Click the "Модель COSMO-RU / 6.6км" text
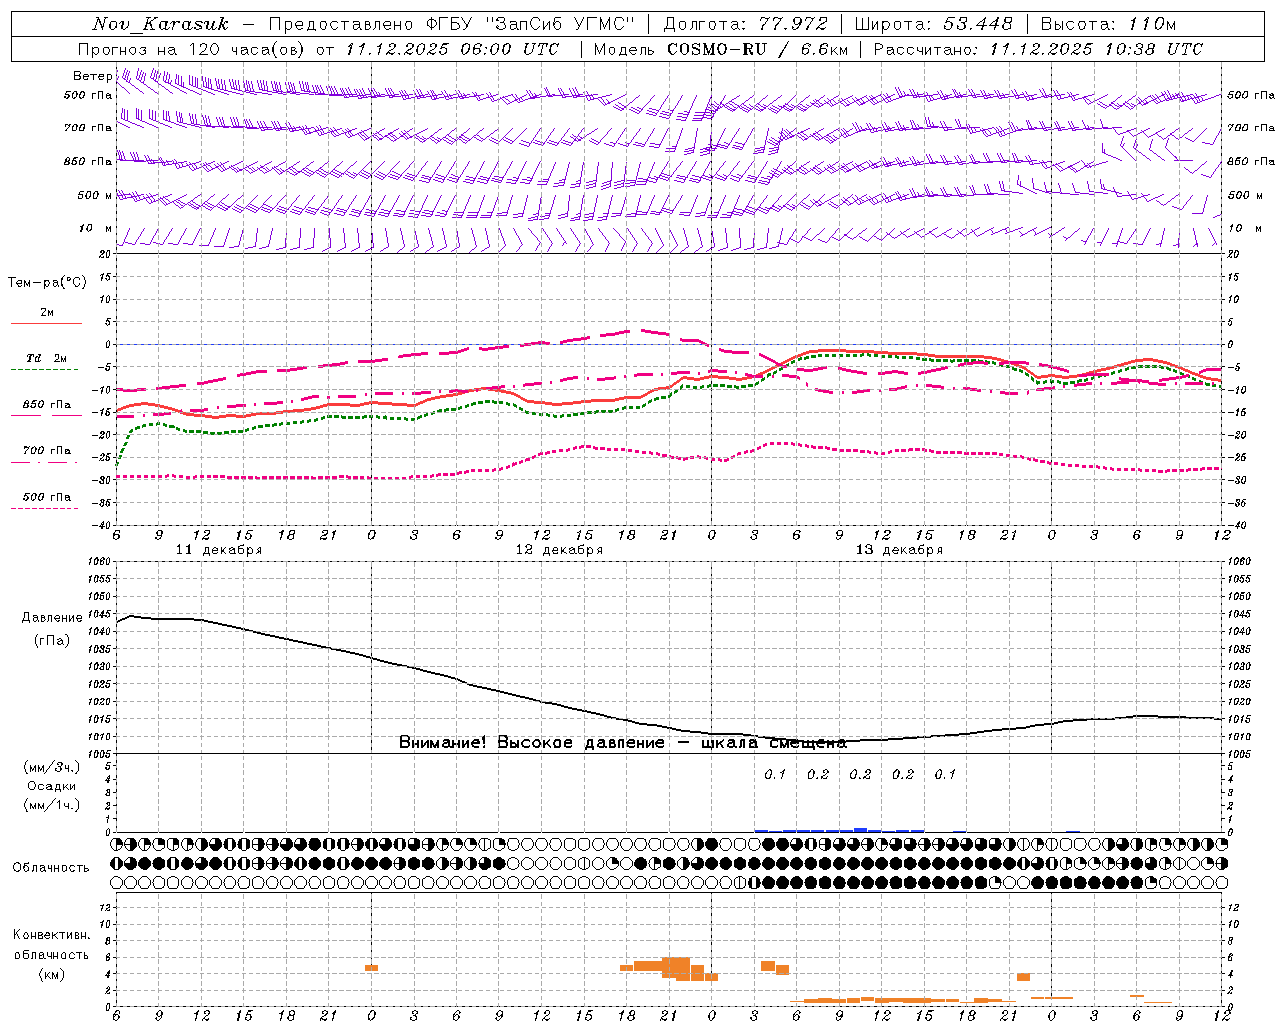The height and width of the screenshot is (1024, 1280). [x=721, y=49]
